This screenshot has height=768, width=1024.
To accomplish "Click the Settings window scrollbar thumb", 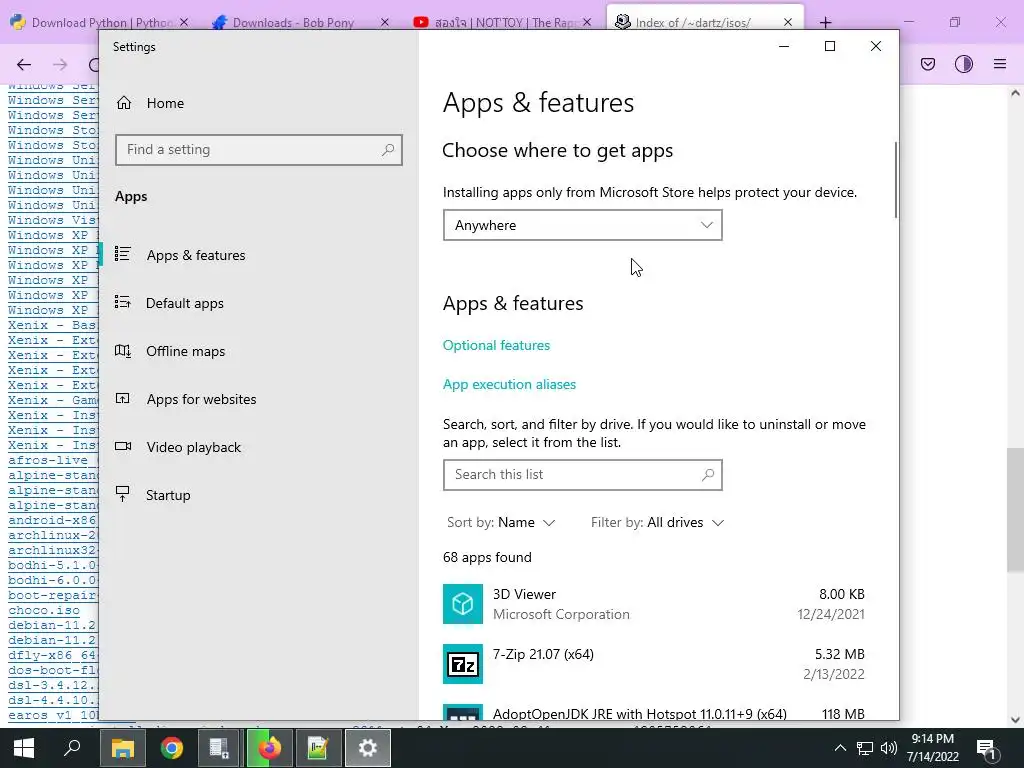I will coord(896,180).
